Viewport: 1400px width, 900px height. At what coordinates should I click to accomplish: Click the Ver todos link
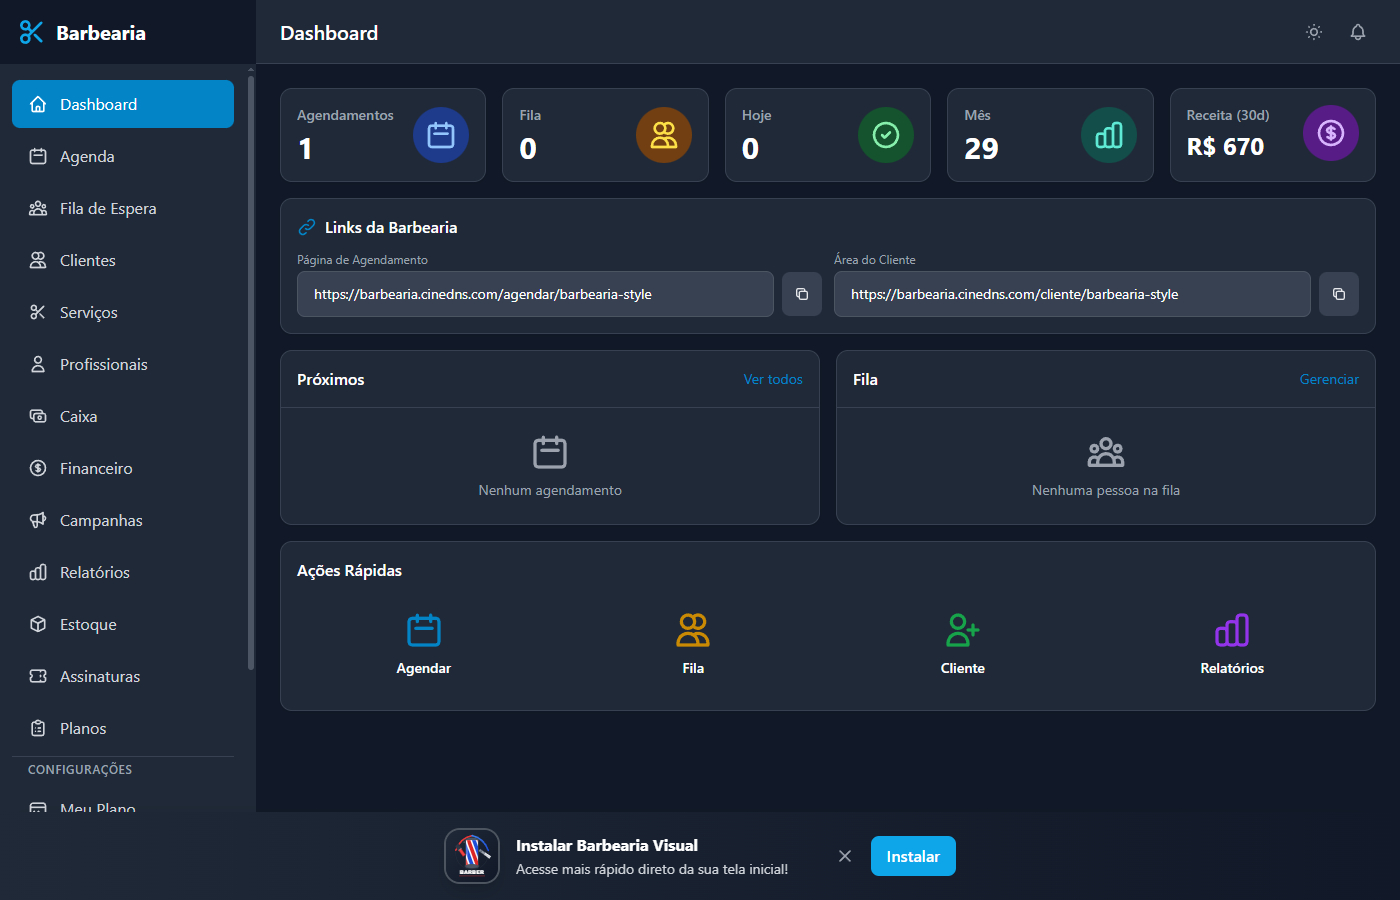pos(773,379)
